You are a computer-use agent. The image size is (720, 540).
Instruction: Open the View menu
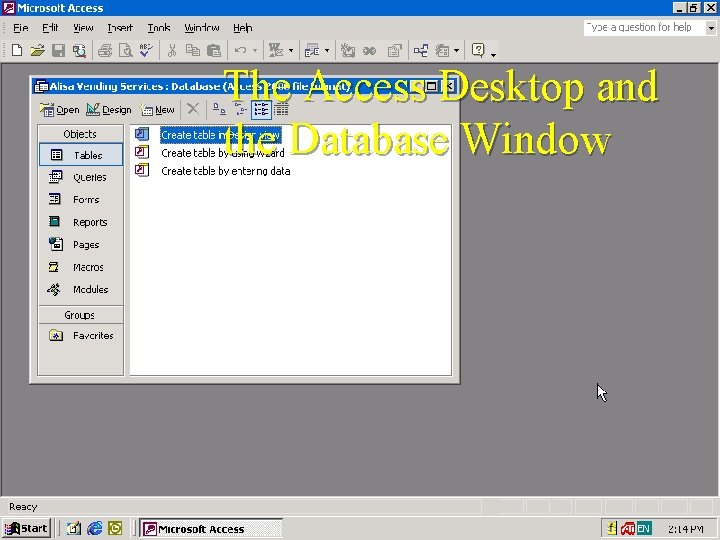click(83, 28)
